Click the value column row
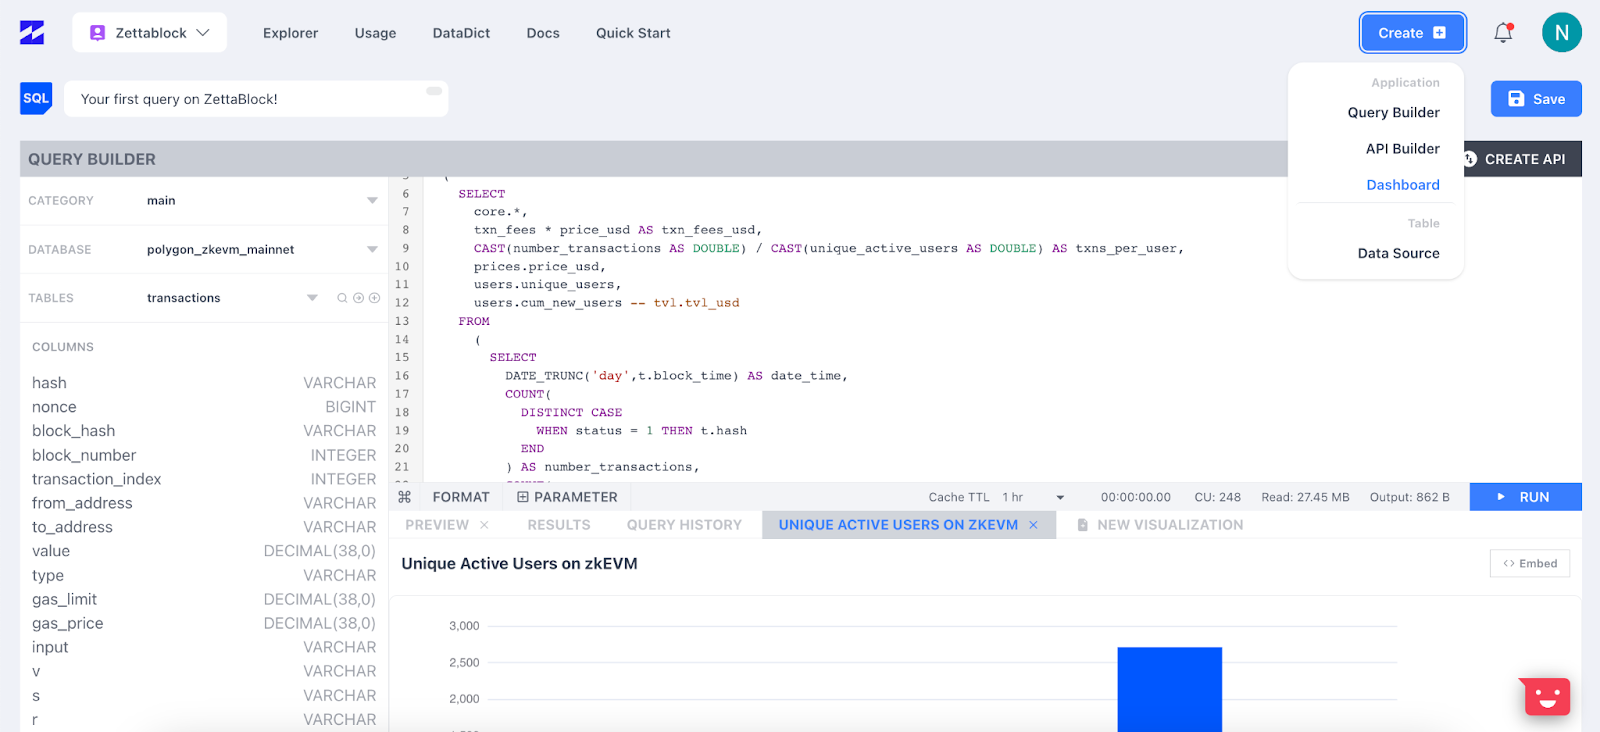 click(204, 551)
